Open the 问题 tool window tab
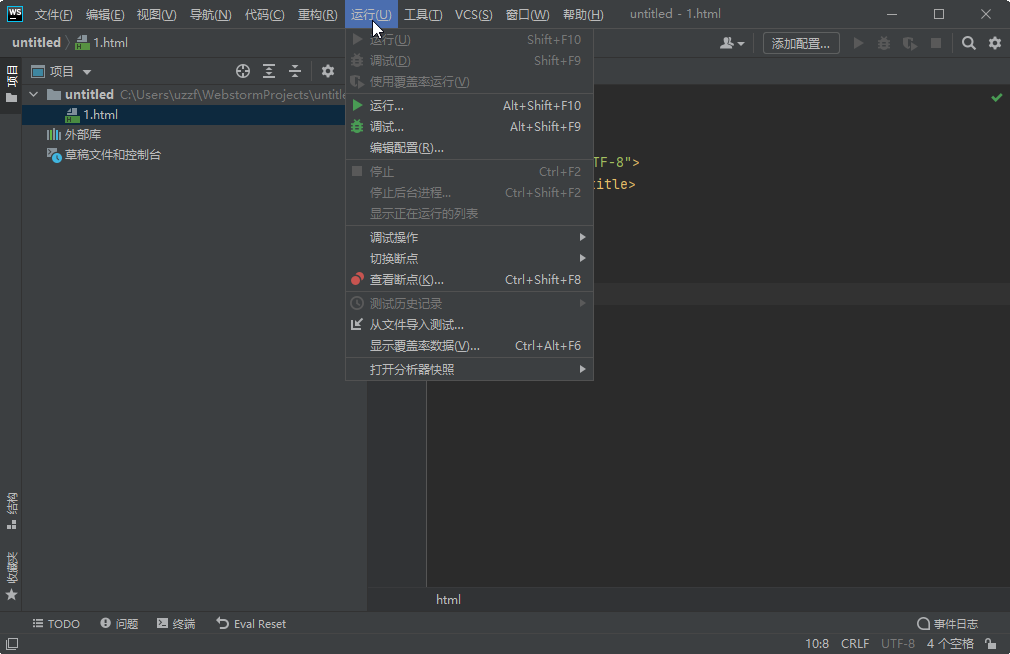Viewport: 1010px width, 654px height. click(119, 624)
